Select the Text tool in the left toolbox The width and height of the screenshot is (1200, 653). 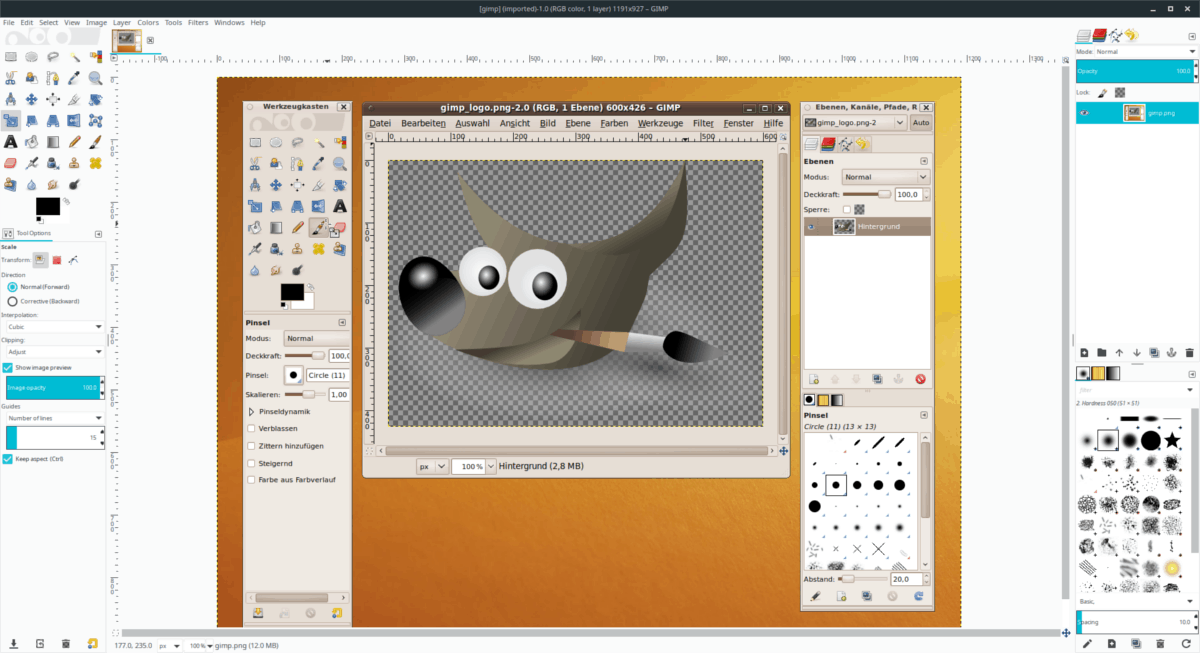[x=11, y=141]
